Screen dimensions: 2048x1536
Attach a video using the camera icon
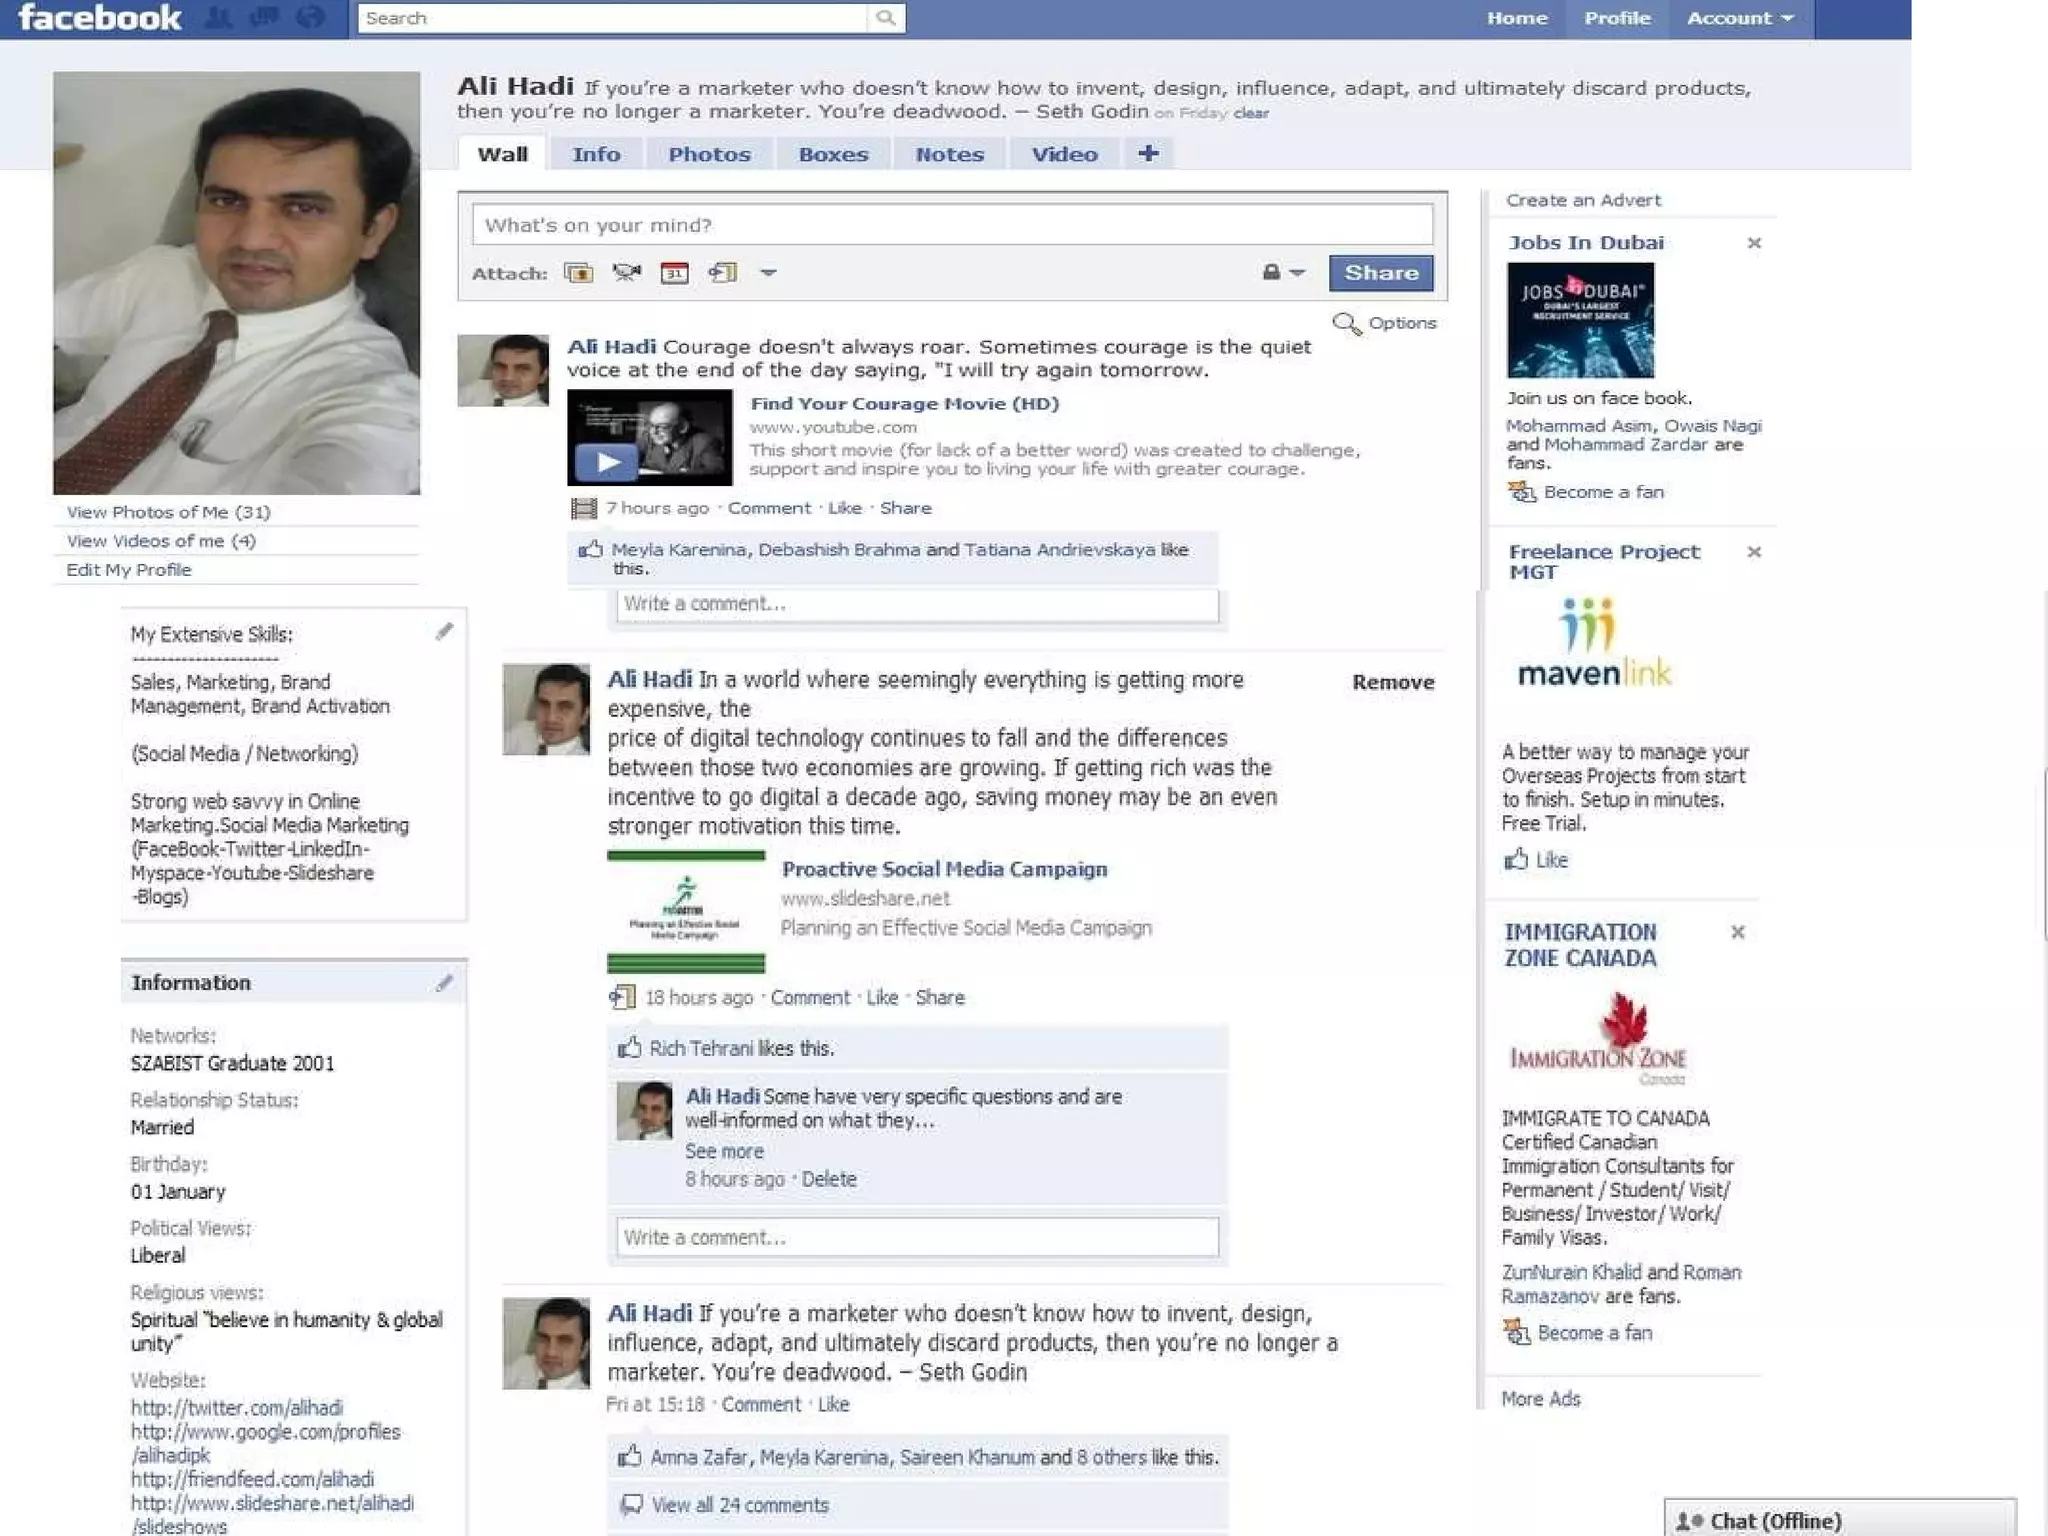click(x=627, y=273)
